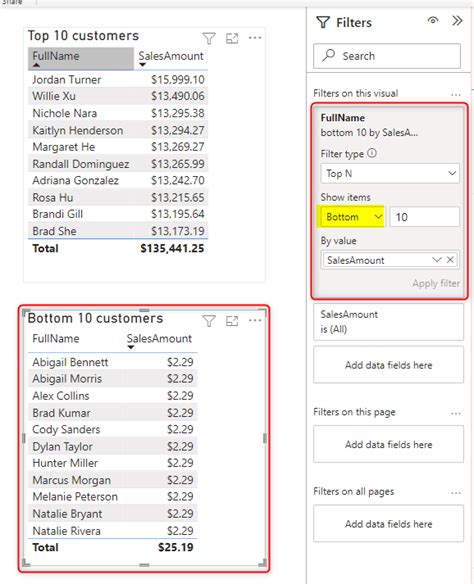Open the Filter type Top N dropdown

(x=390, y=173)
